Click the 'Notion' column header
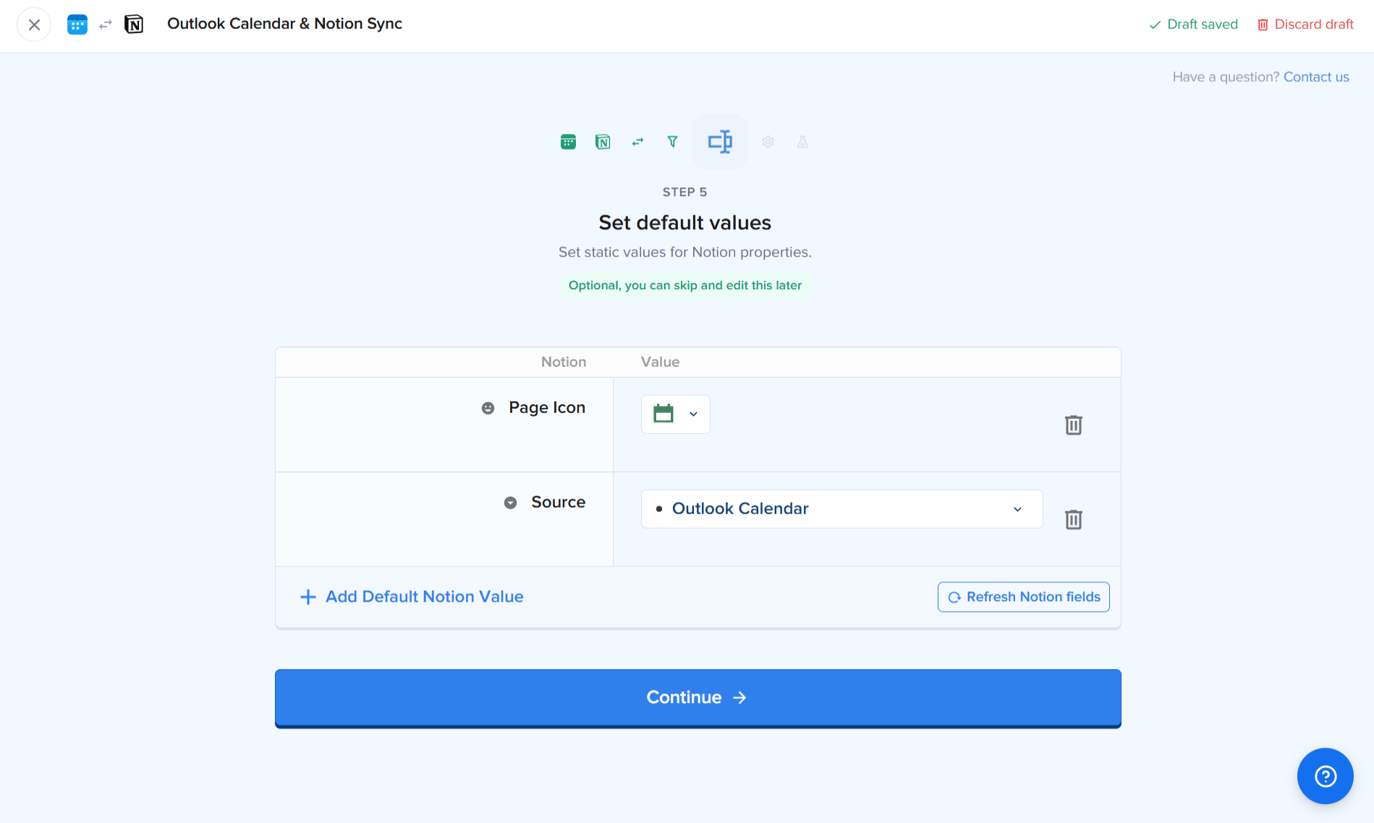The width and height of the screenshot is (1374, 823). click(564, 362)
